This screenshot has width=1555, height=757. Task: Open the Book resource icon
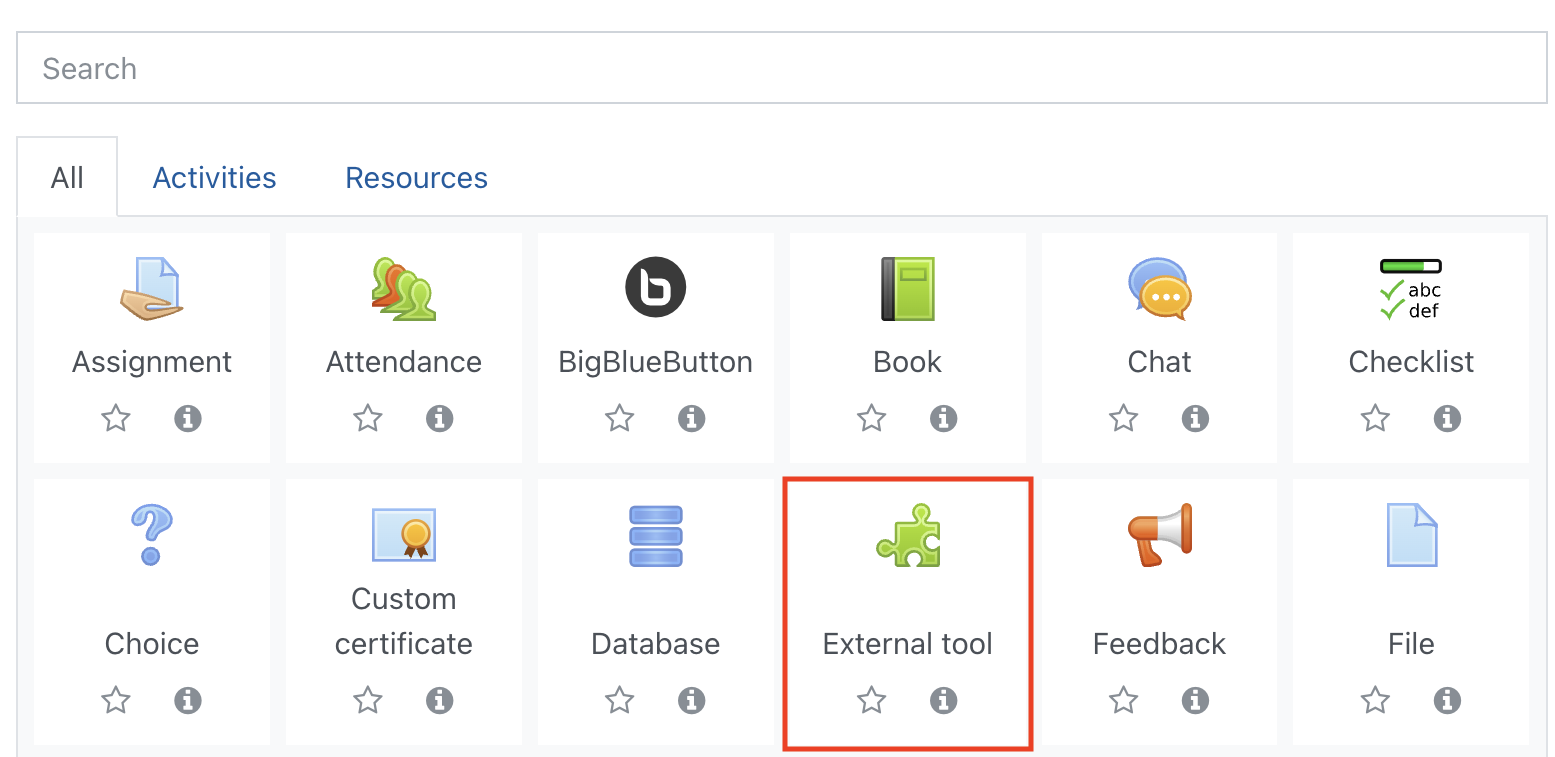click(907, 289)
